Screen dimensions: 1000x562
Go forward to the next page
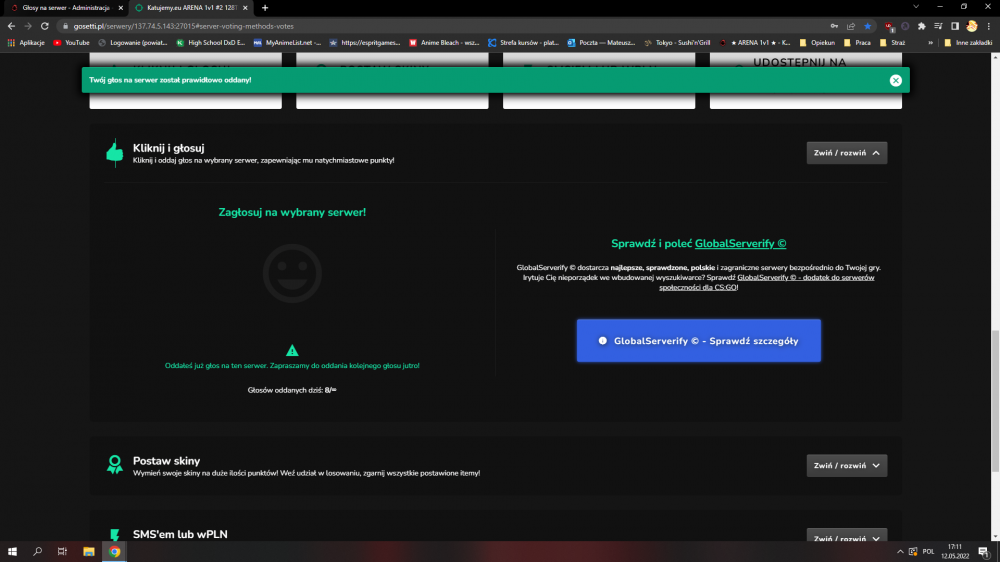pos(27,26)
